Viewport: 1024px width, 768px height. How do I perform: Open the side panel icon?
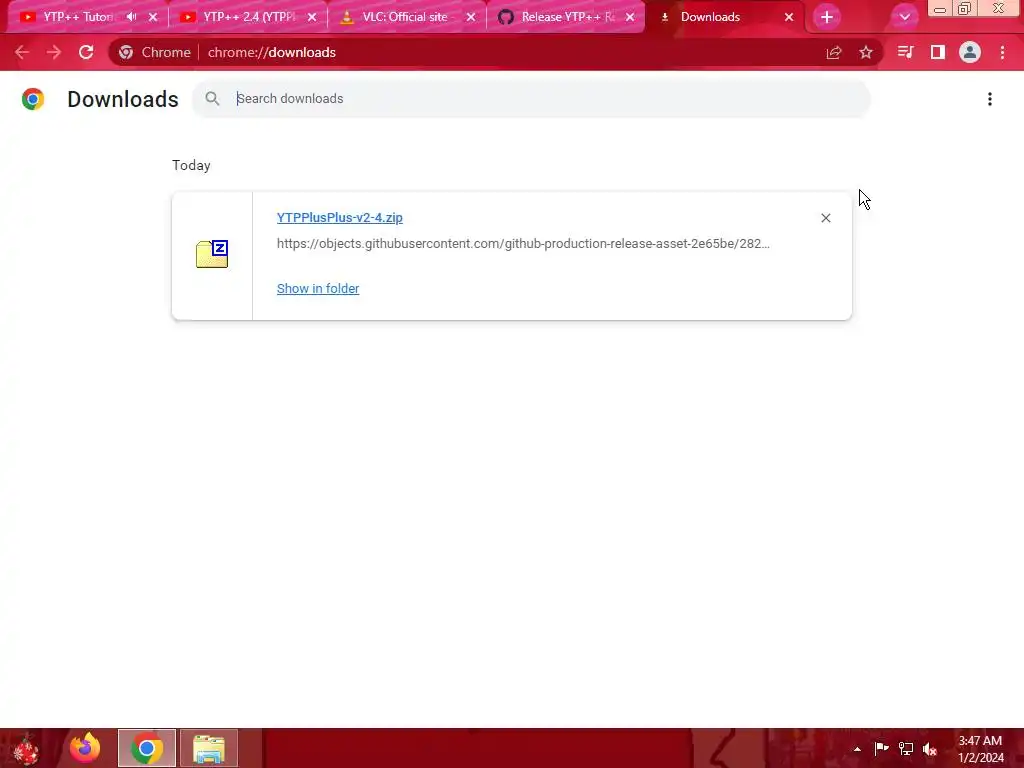coord(938,52)
